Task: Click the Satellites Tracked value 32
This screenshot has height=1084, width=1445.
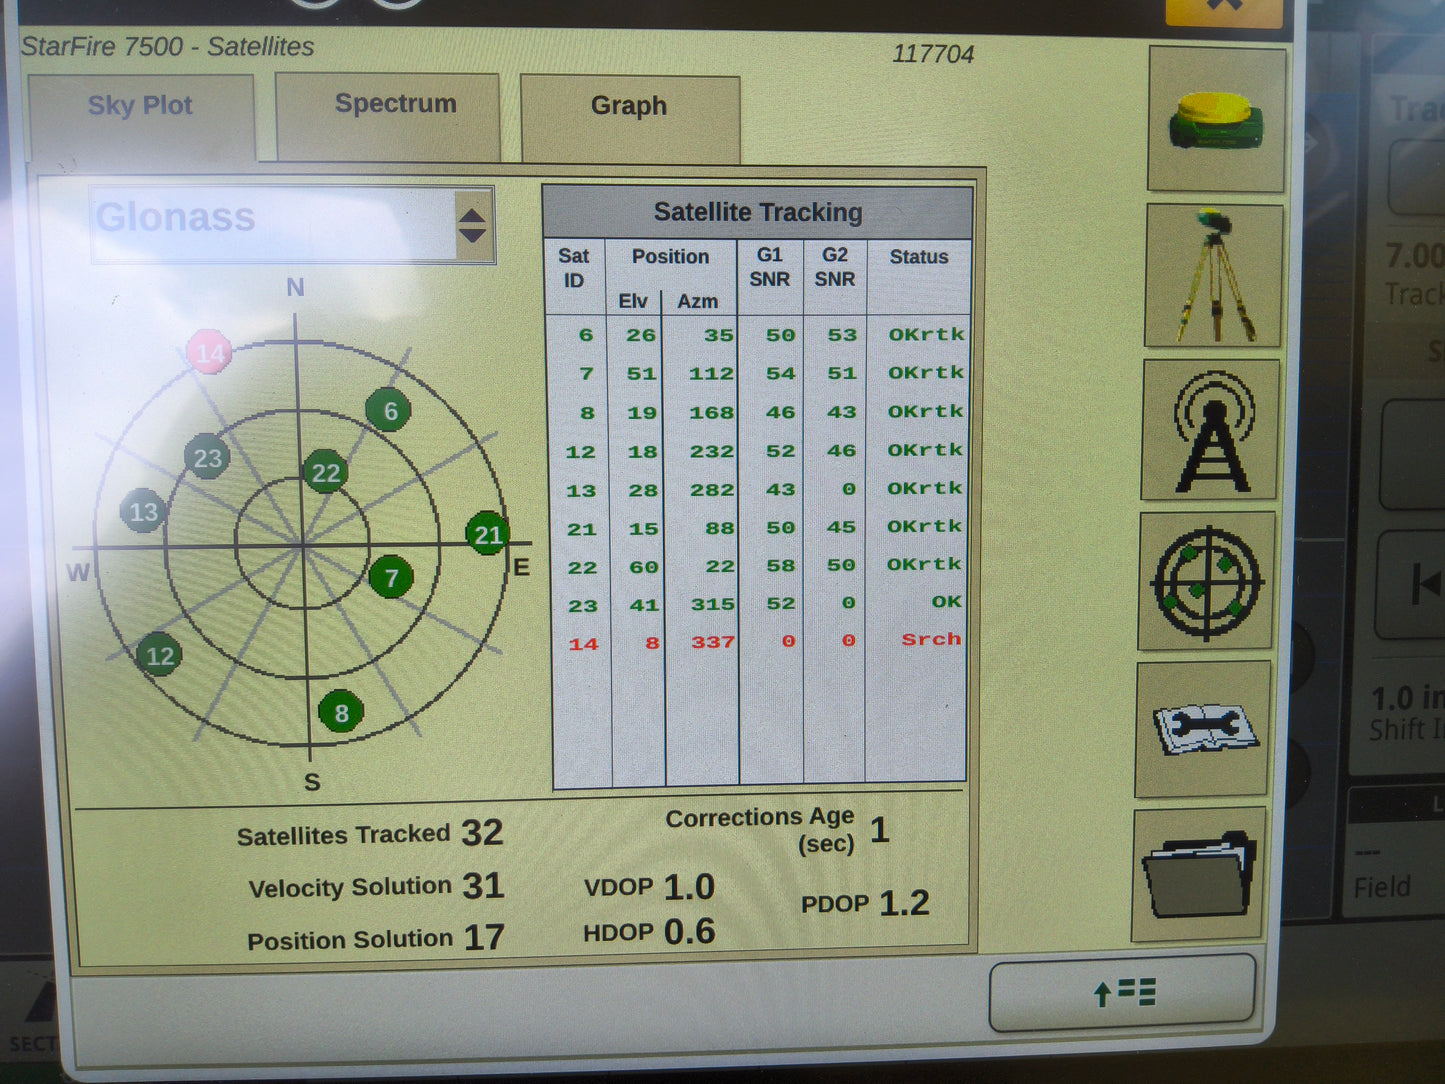Action: (x=482, y=833)
